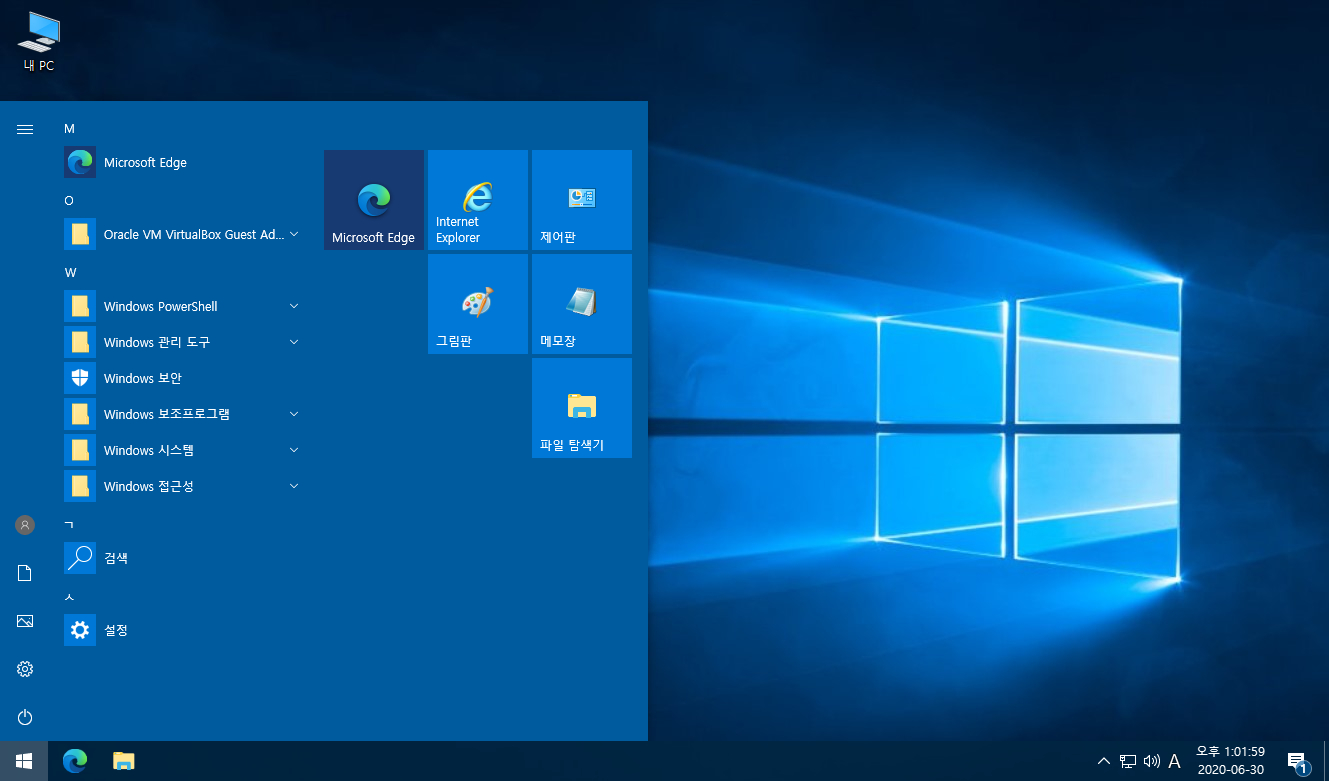Open Microsoft Edge from the taskbar
Screen dimensions: 1329x781
point(75,761)
